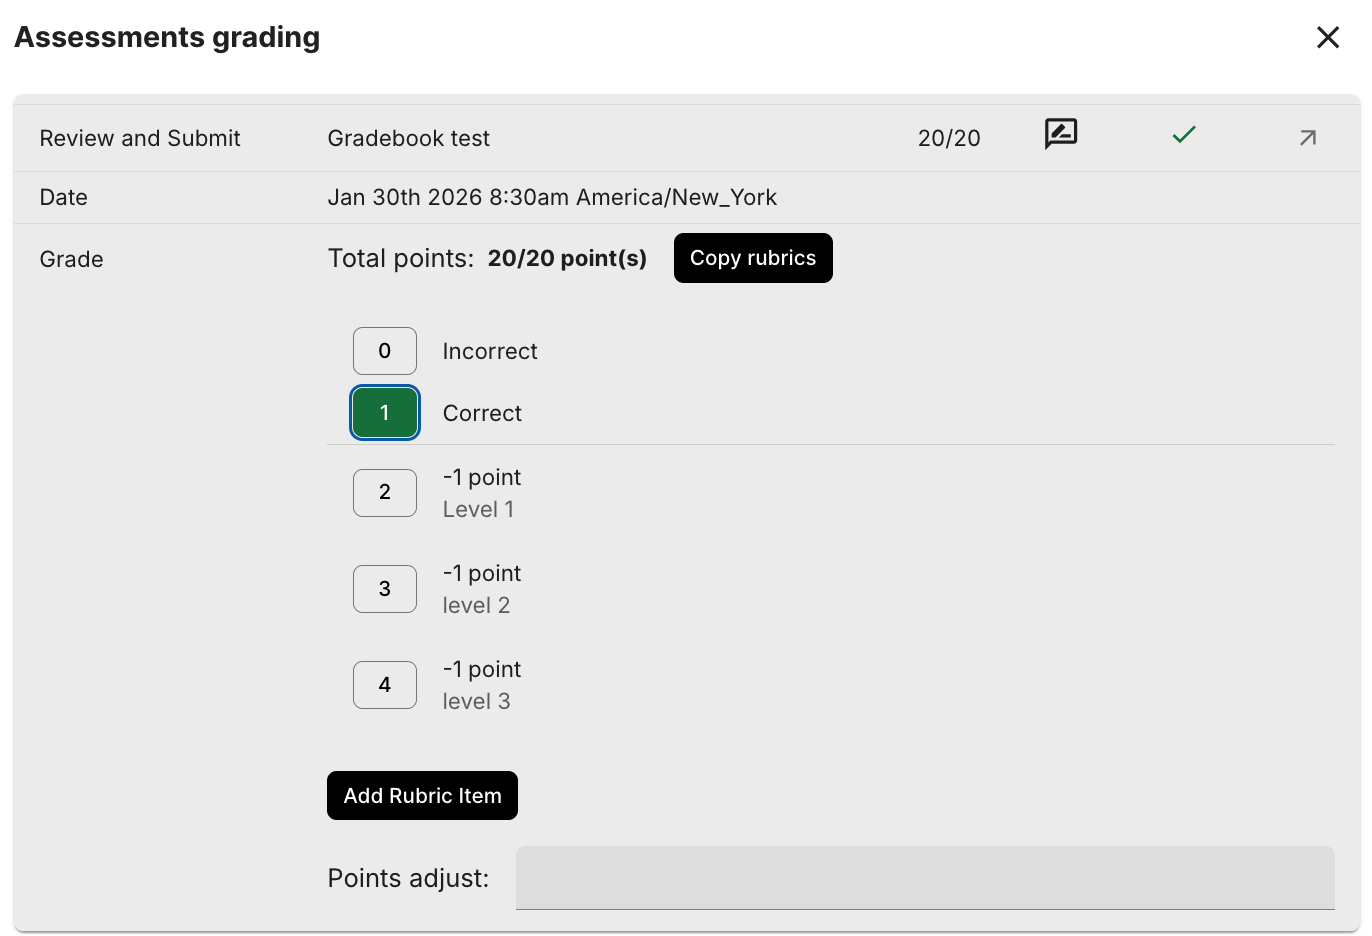Click the green checkmark status icon

point(1184,135)
